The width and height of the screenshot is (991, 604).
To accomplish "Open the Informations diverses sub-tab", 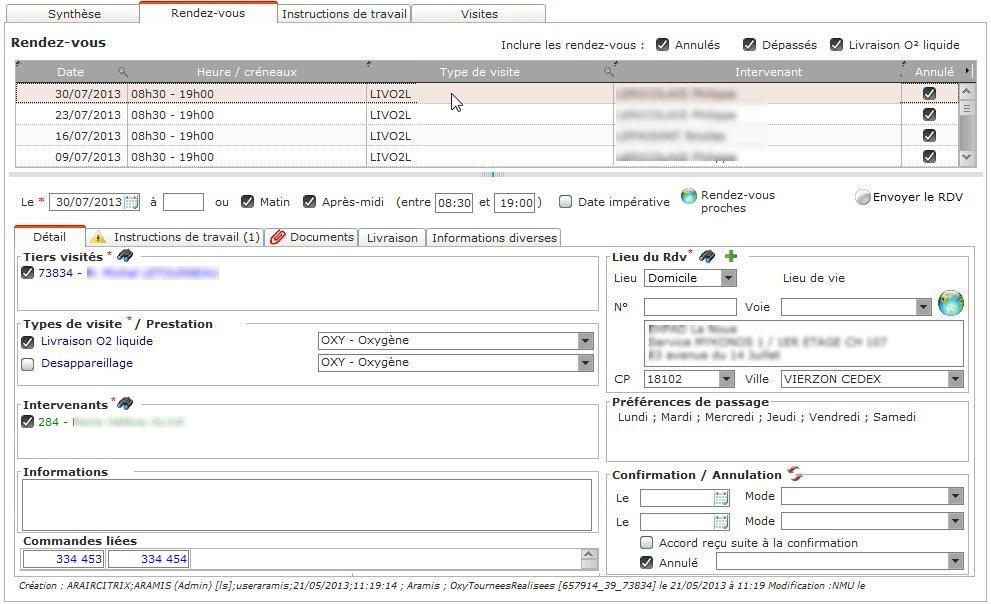I will [x=494, y=238].
